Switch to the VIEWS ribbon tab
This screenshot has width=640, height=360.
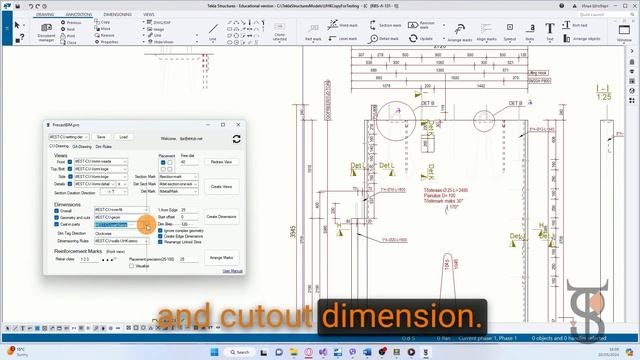tap(149, 14)
